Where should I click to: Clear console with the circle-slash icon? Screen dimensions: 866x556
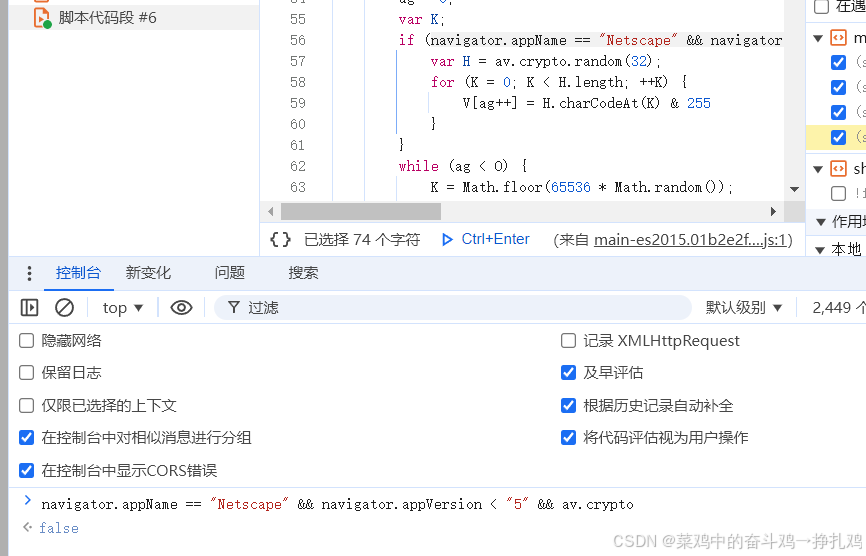click(64, 308)
